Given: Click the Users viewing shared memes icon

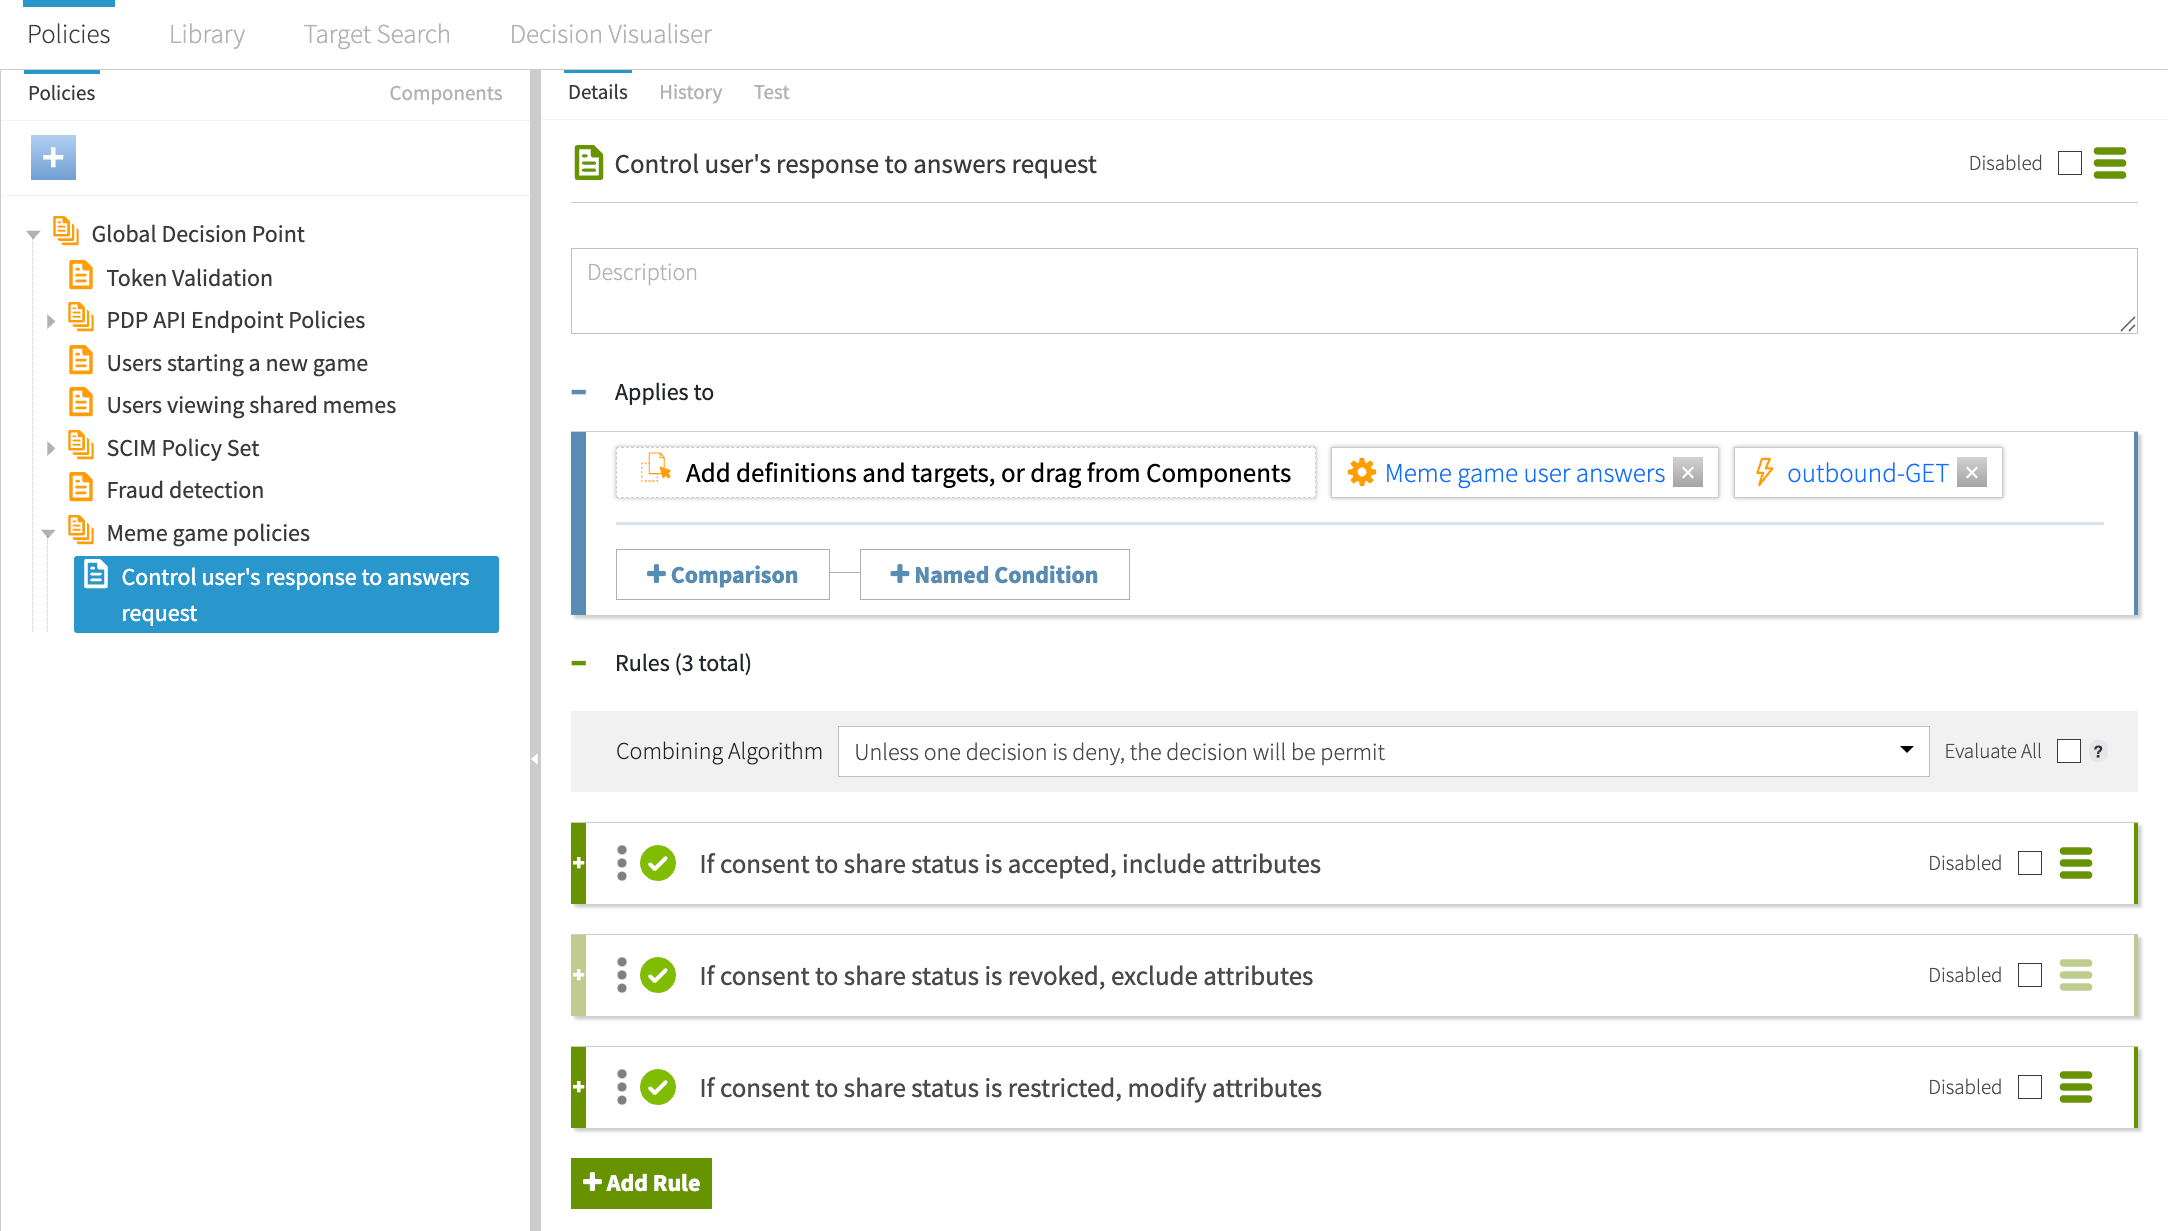Looking at the screenshot, I should pyautogui.click(x=81, y=402).
